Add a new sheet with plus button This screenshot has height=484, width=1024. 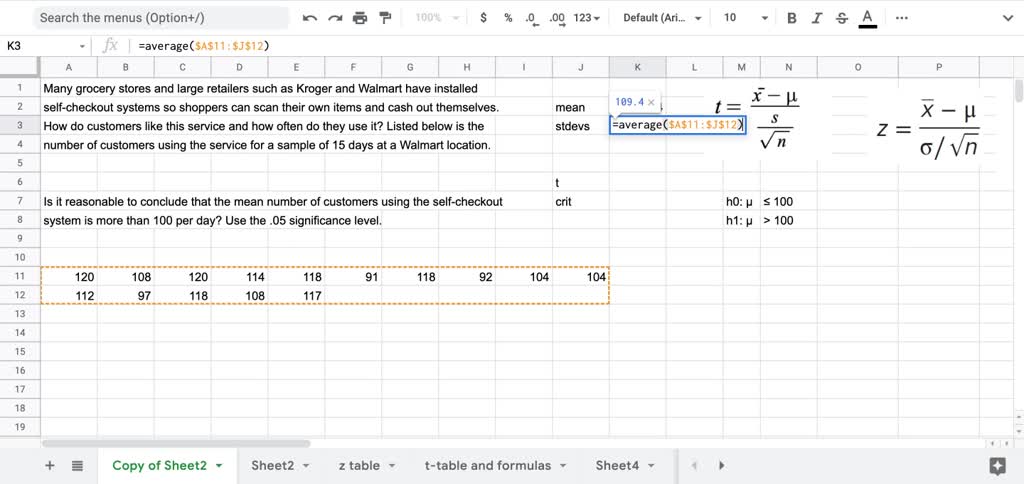[x=50, y=465]
